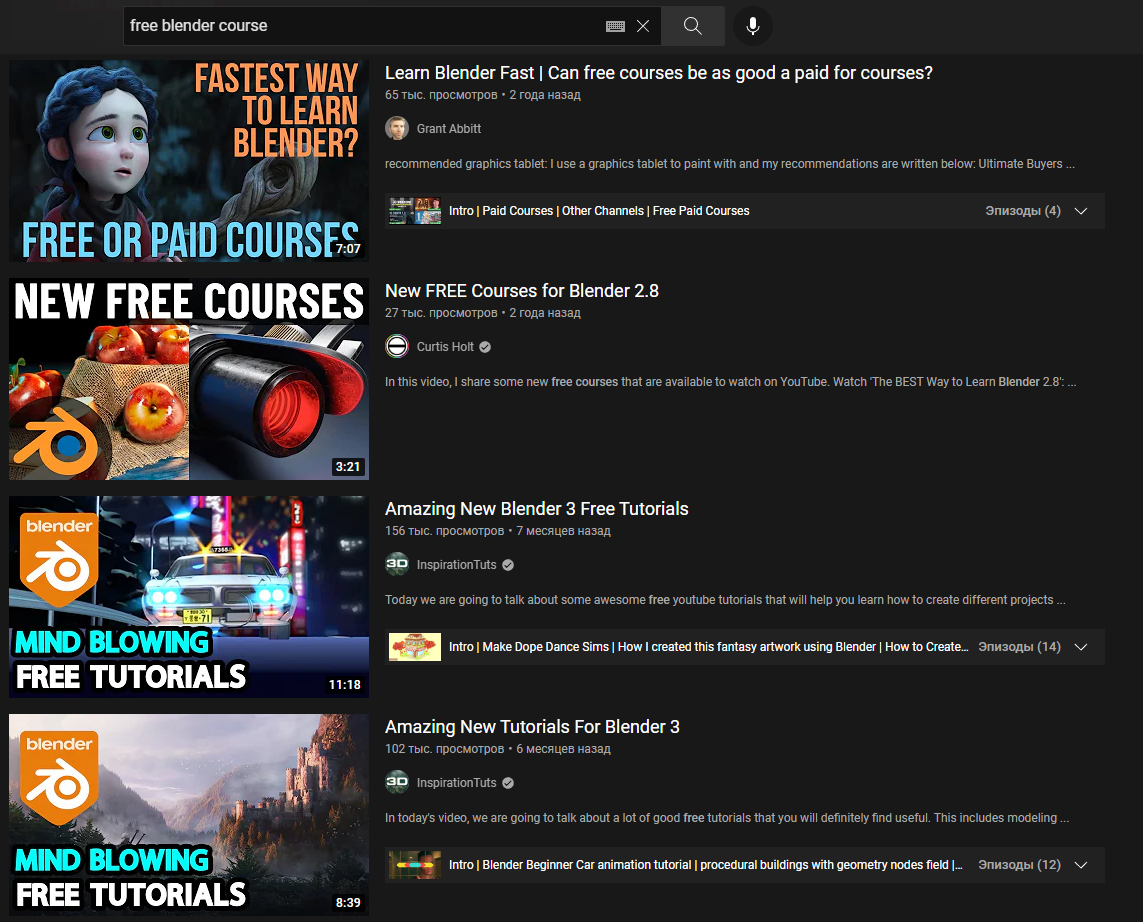The image size is (1143, 922).
Task: Expand the Эпизоды (4) chapters chevron
Action: pyautogui.click(x=1081, y=211)
